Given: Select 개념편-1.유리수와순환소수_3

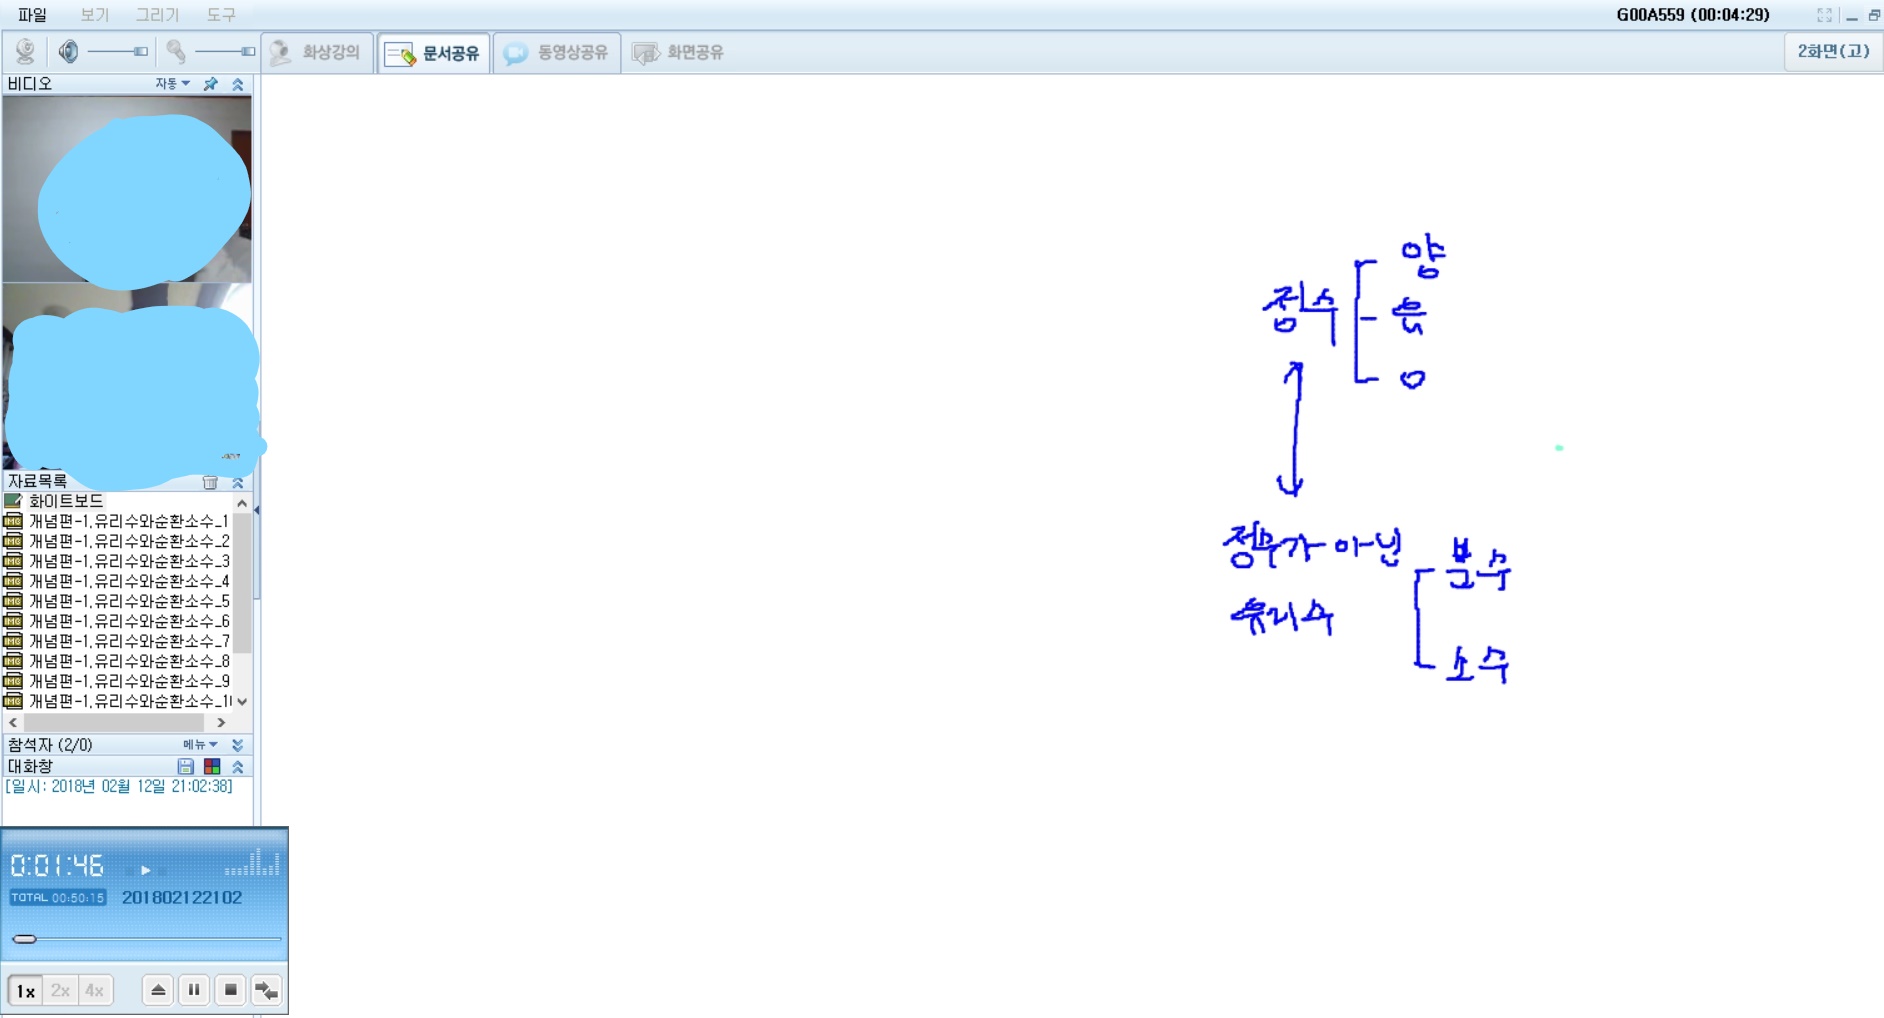Looking at the screenshot, I should pyautogui.click(x=129, y=561).
